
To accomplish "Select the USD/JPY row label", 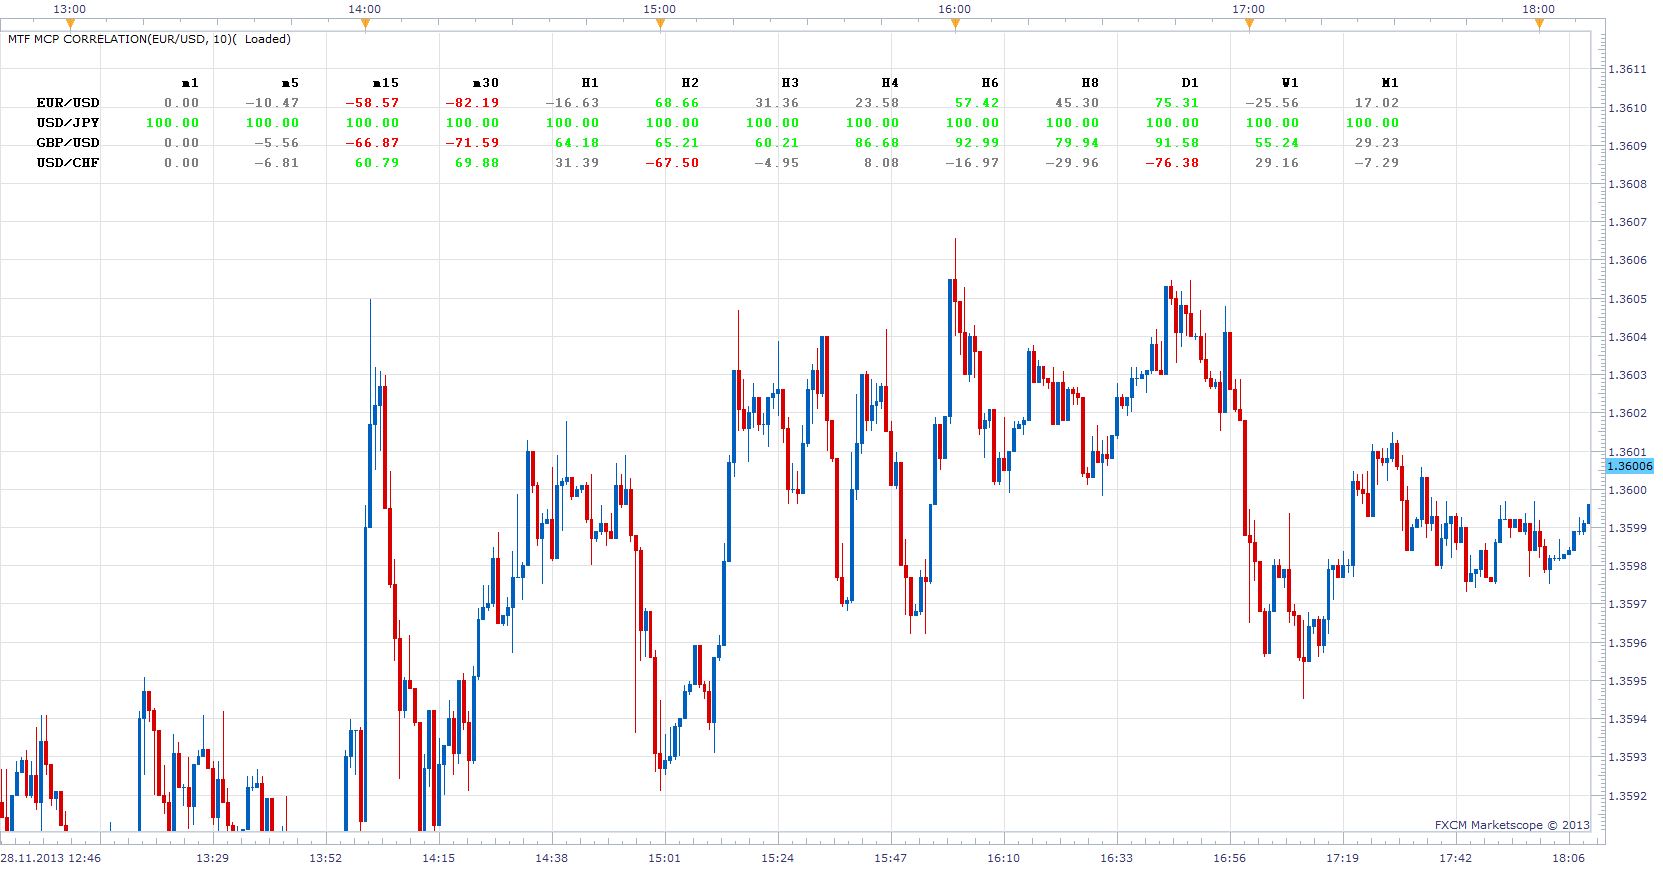I will coord(68,123).
